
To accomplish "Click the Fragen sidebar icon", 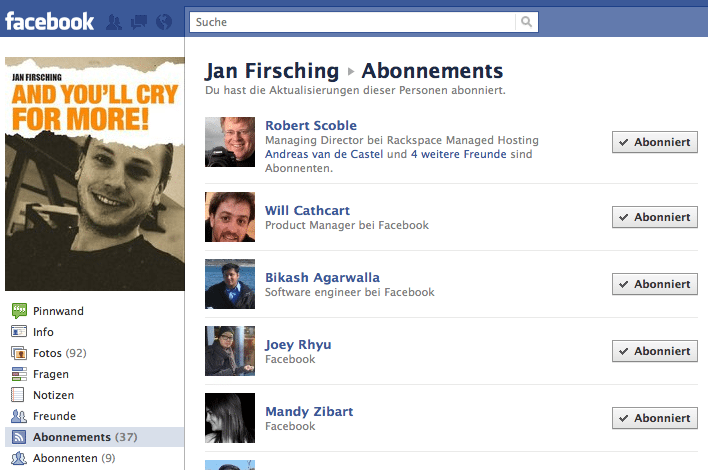I will coord(19,374).
